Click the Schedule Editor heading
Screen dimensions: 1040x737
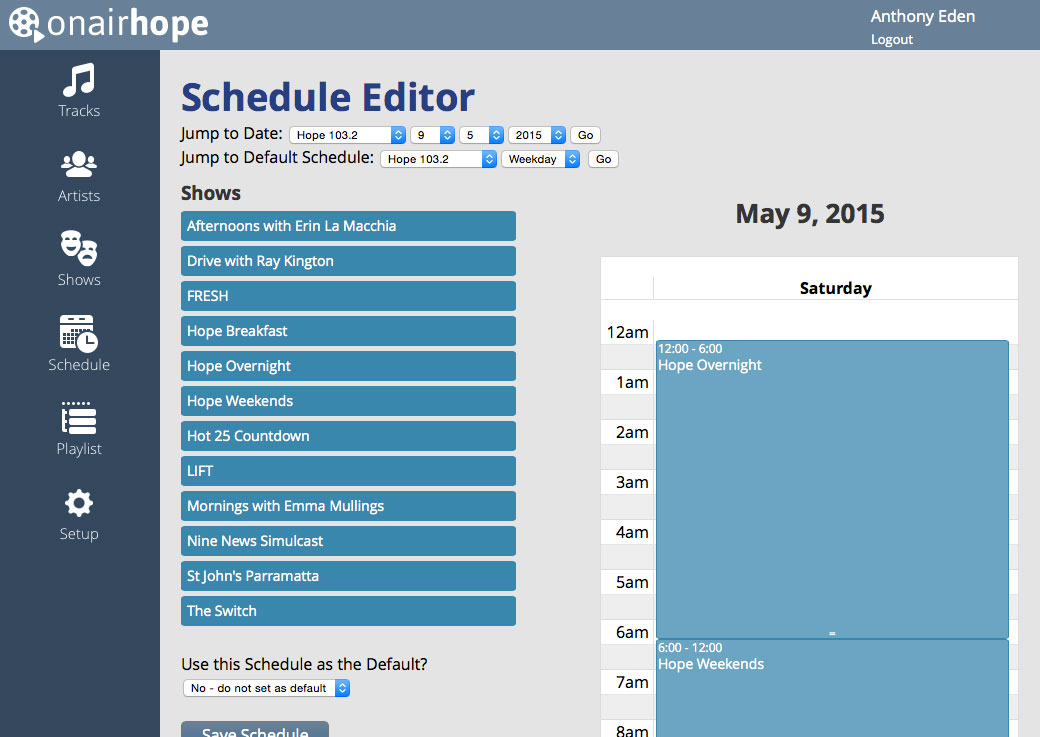point(328,98)
